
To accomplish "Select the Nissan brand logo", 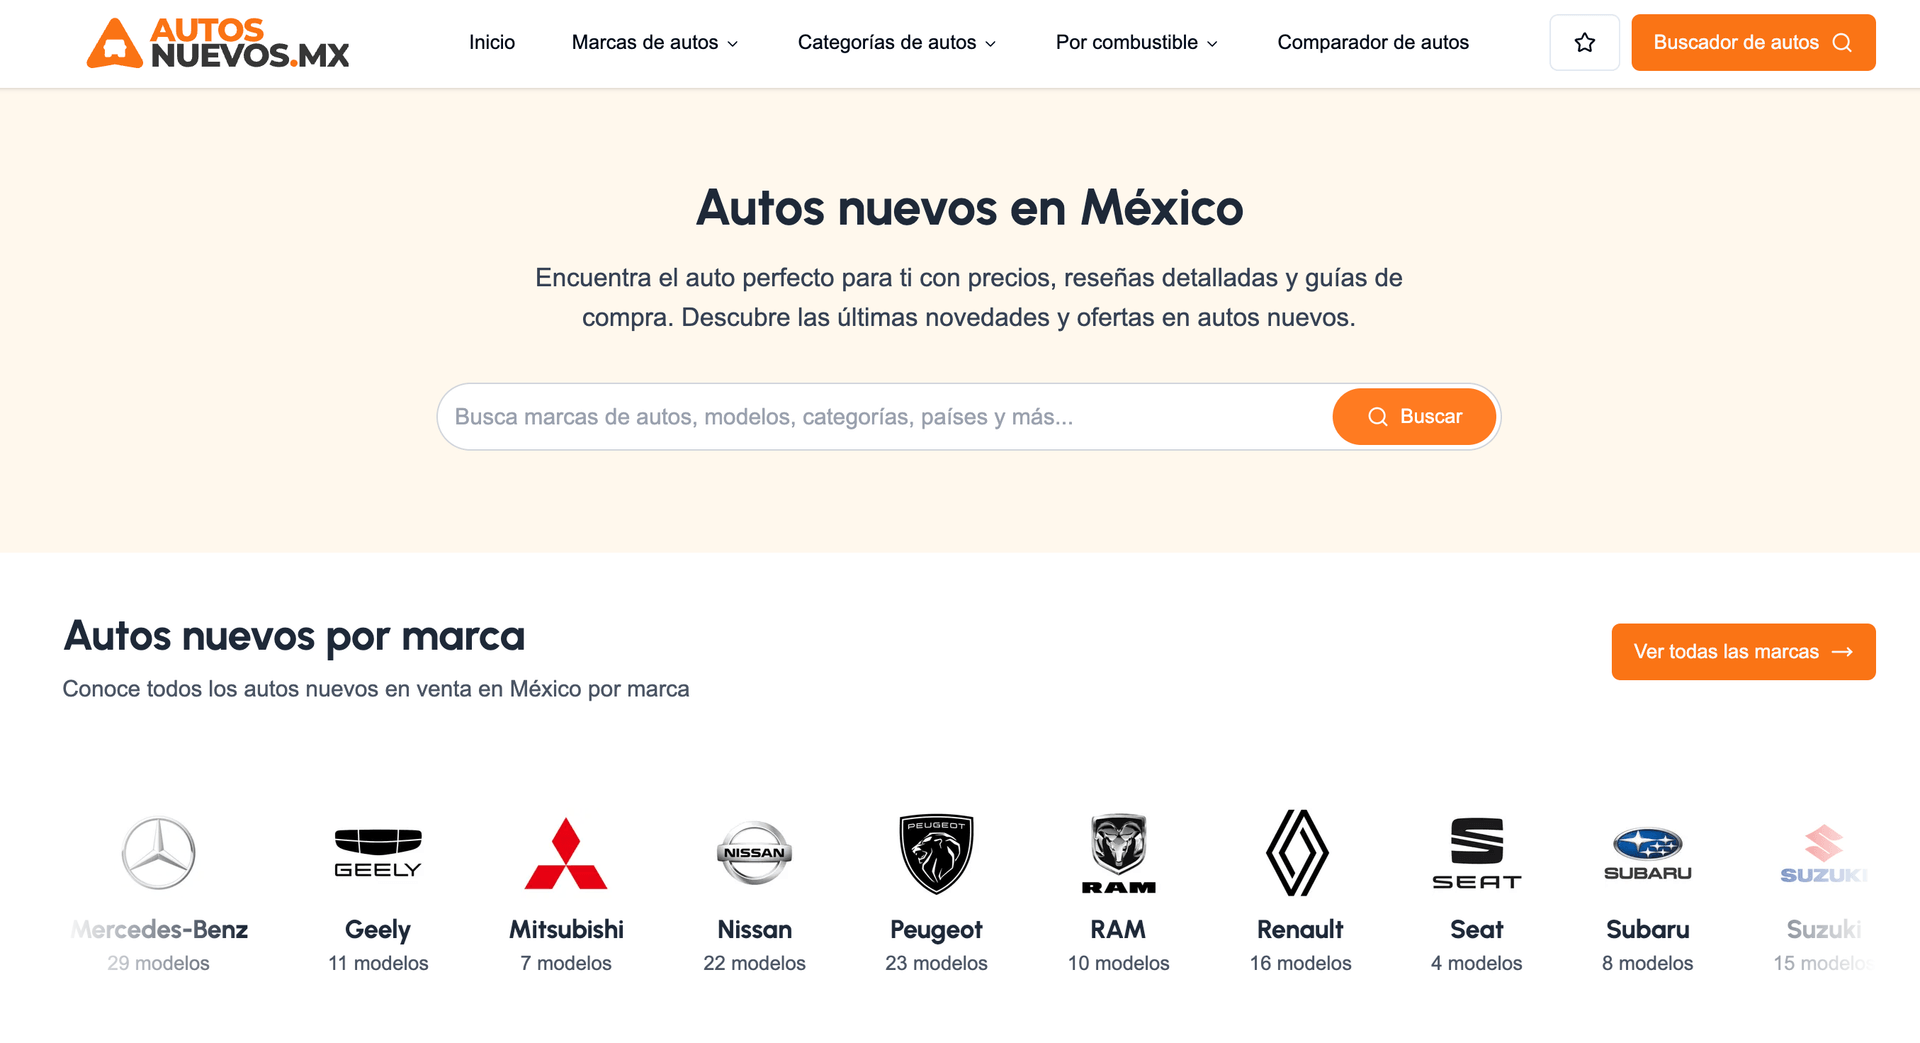I will [754, 853].
